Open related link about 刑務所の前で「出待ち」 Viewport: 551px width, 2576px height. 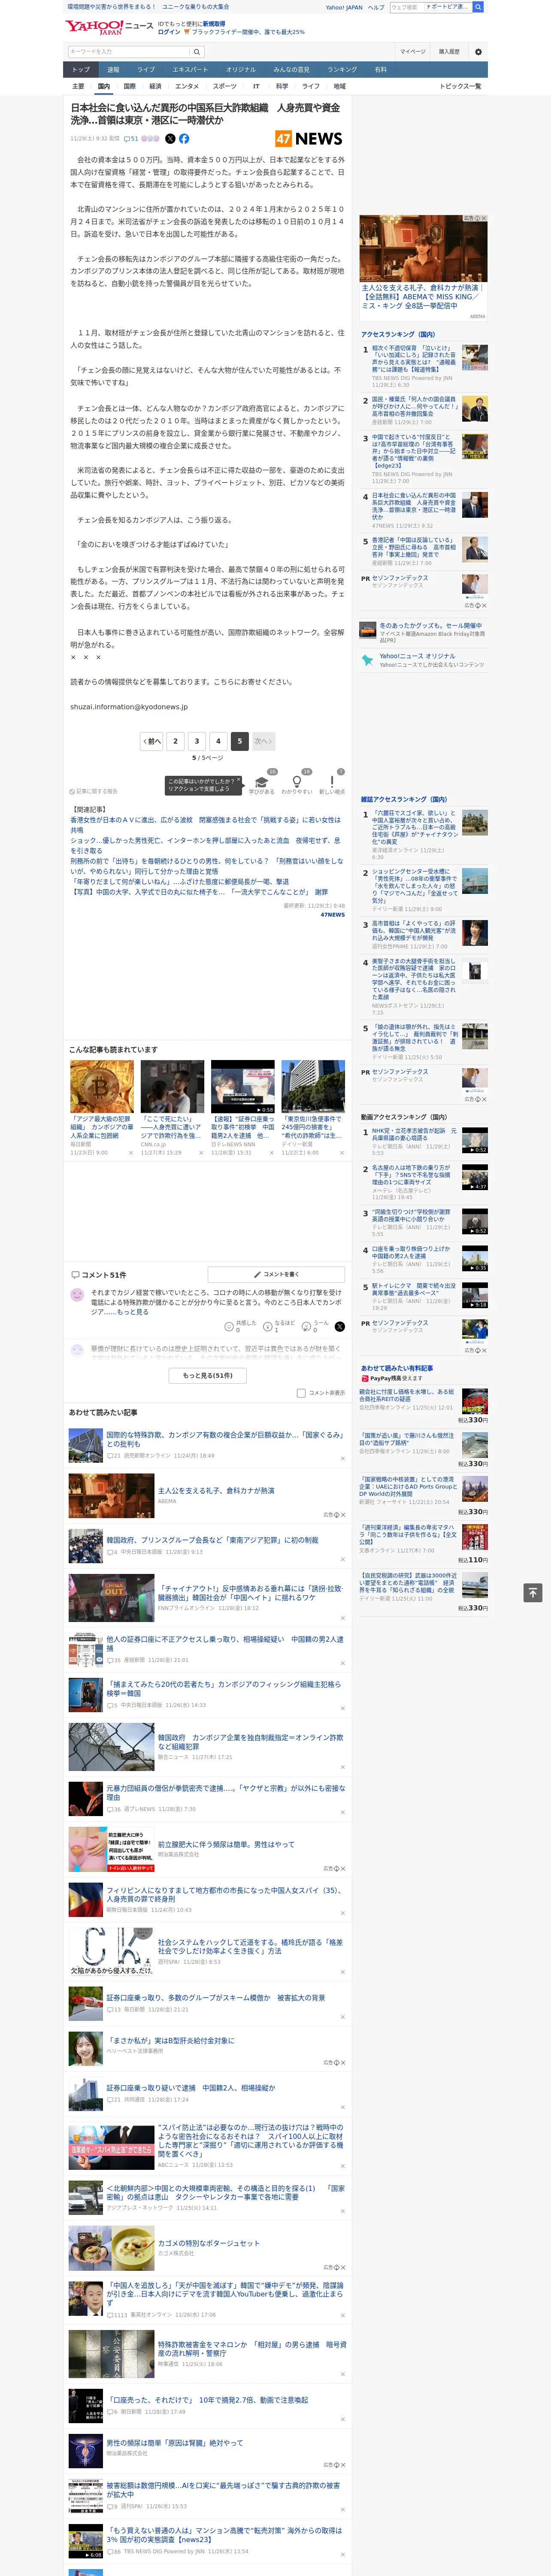(206, 866)
